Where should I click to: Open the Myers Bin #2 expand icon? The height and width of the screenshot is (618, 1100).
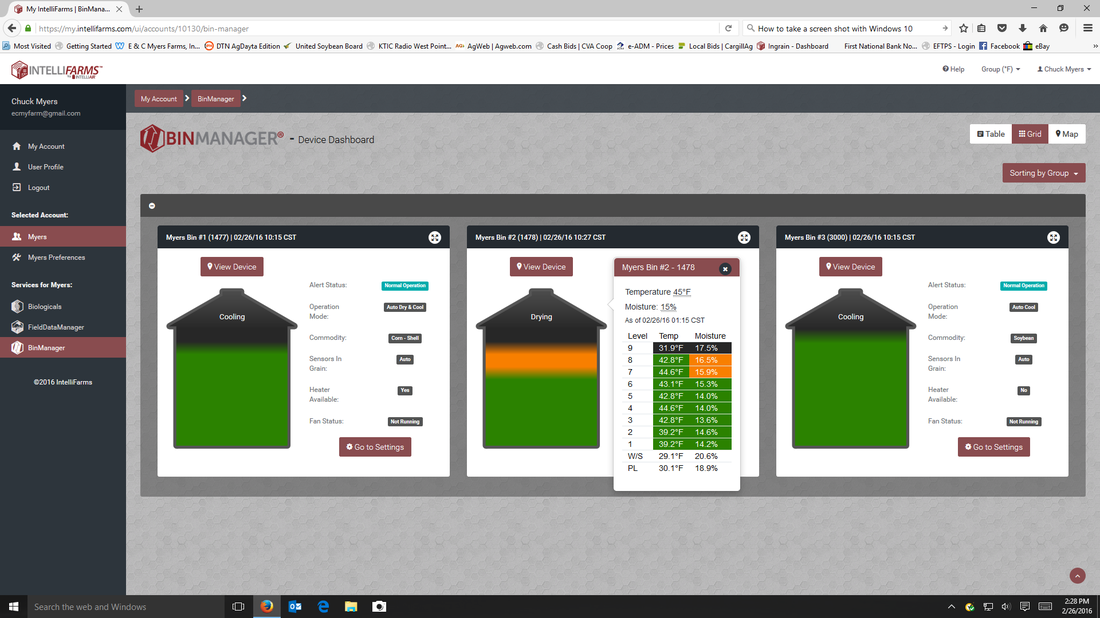pos(744,238)
